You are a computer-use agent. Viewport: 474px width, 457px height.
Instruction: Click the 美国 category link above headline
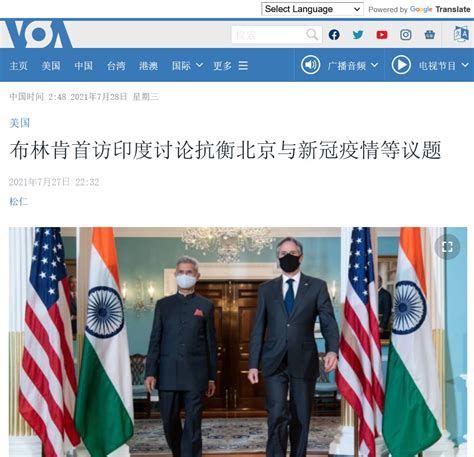(20, 123)
